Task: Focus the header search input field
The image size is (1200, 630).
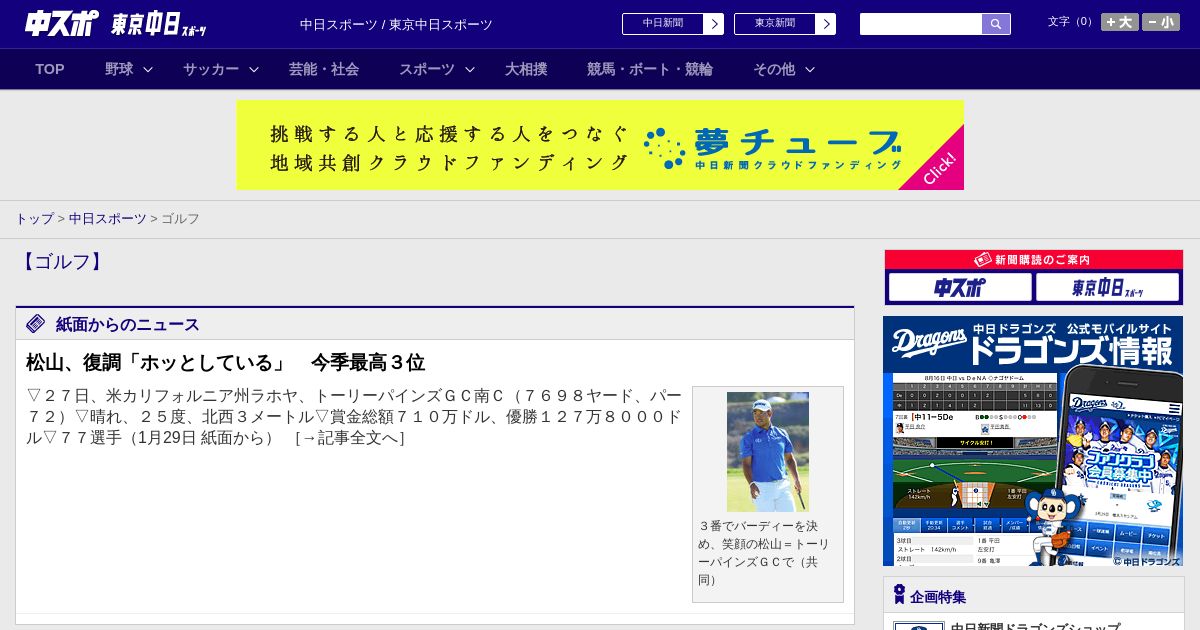Action: click(x=921, y=24)
